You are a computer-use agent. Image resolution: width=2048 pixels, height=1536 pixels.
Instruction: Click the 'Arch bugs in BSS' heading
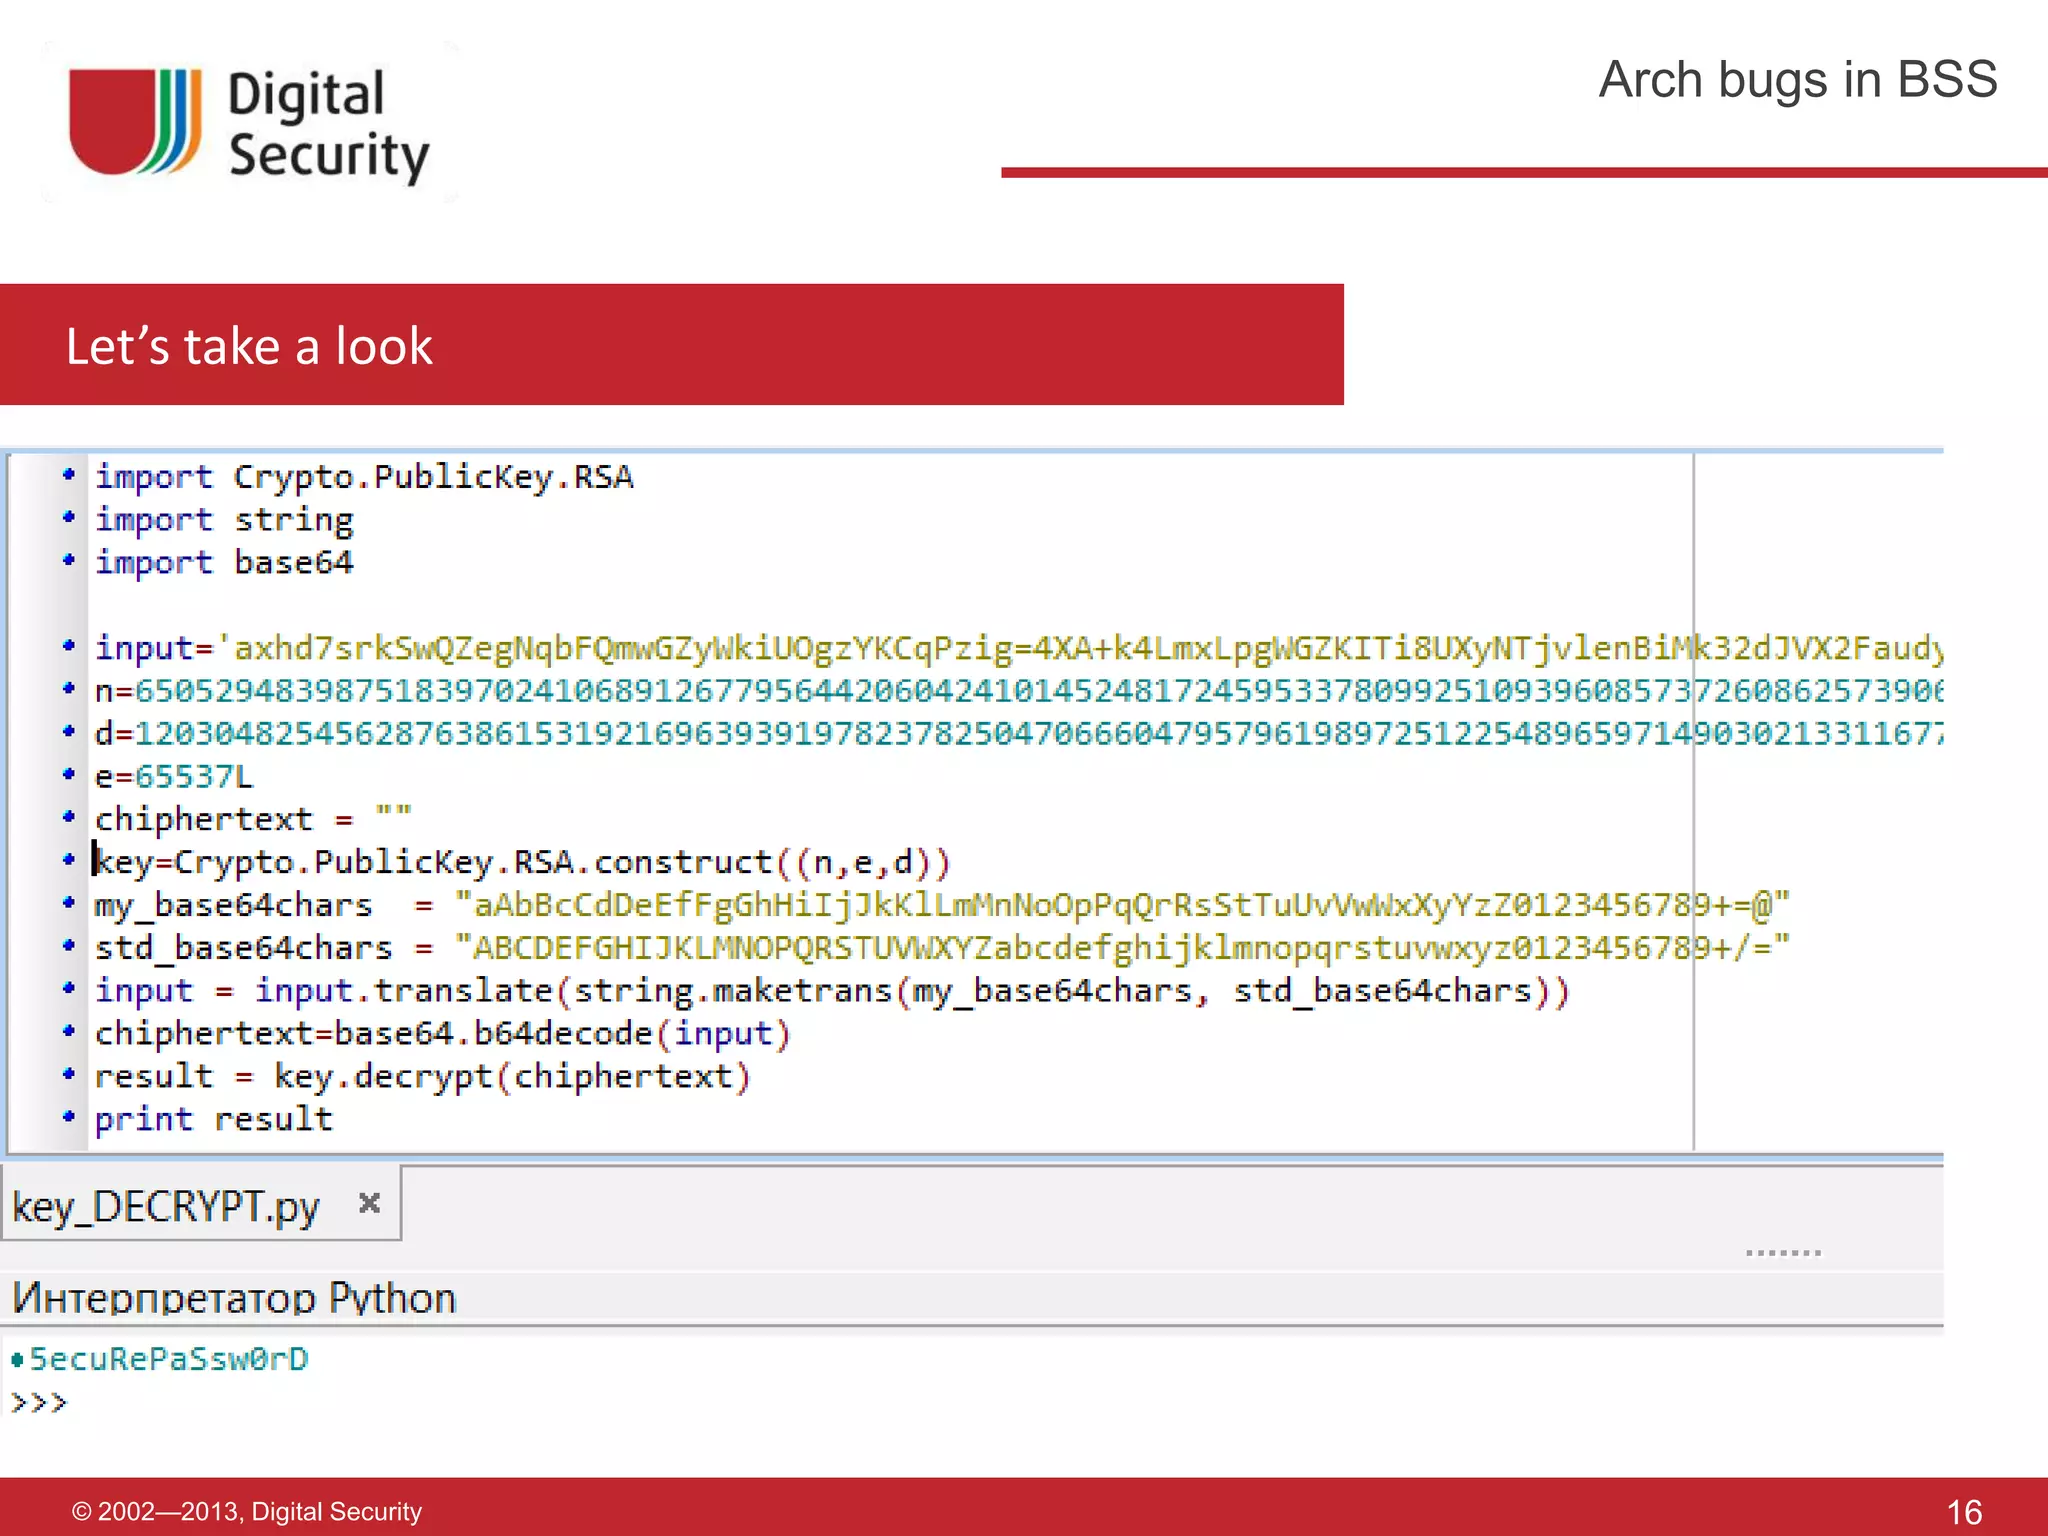point(1797,80)
